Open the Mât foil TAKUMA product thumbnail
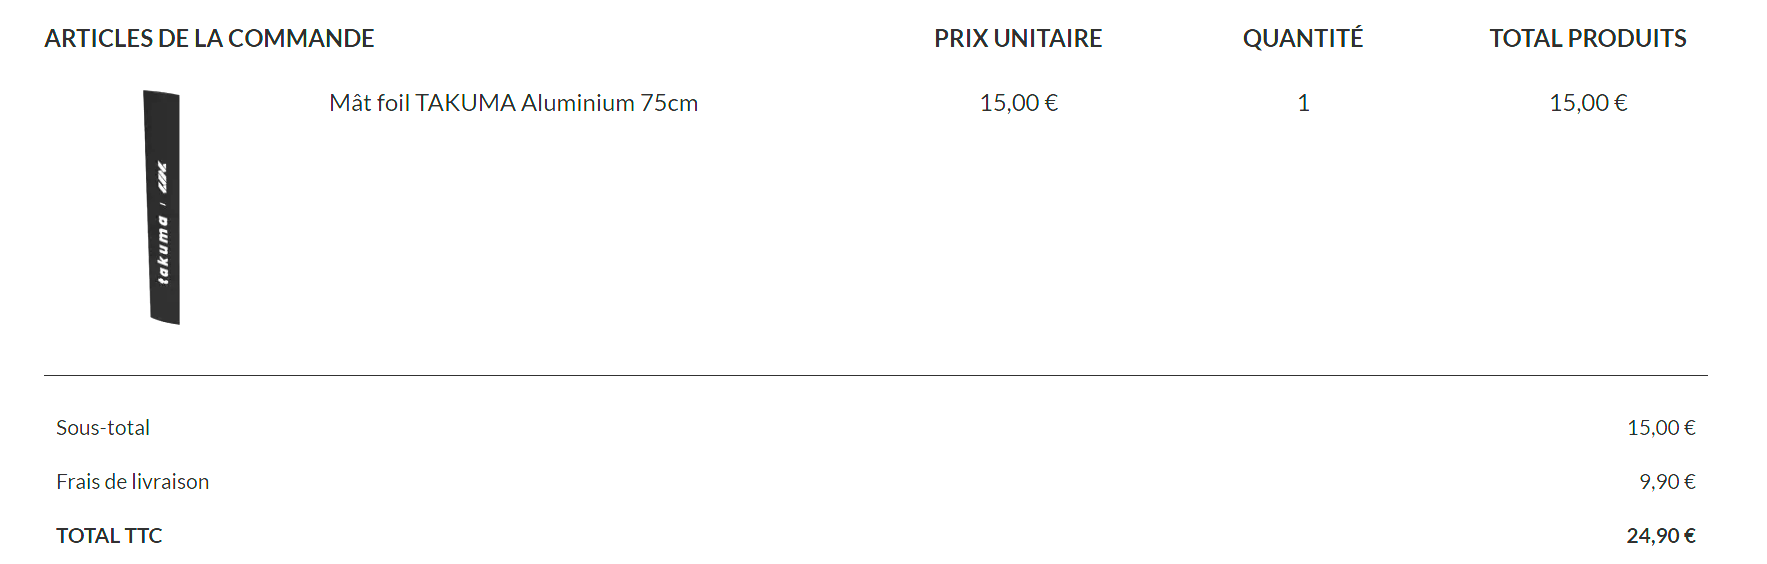 [162, 207]
